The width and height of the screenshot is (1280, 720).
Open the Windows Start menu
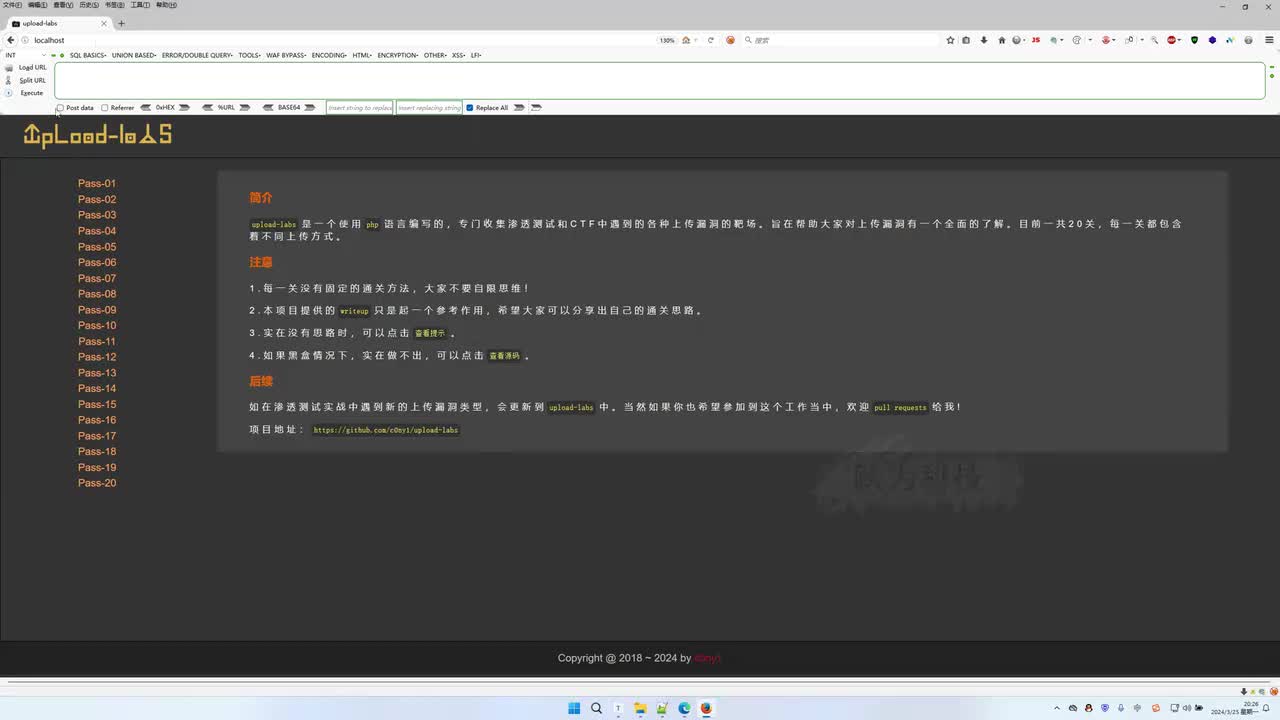pyautogui.click(x=574, y=708)
